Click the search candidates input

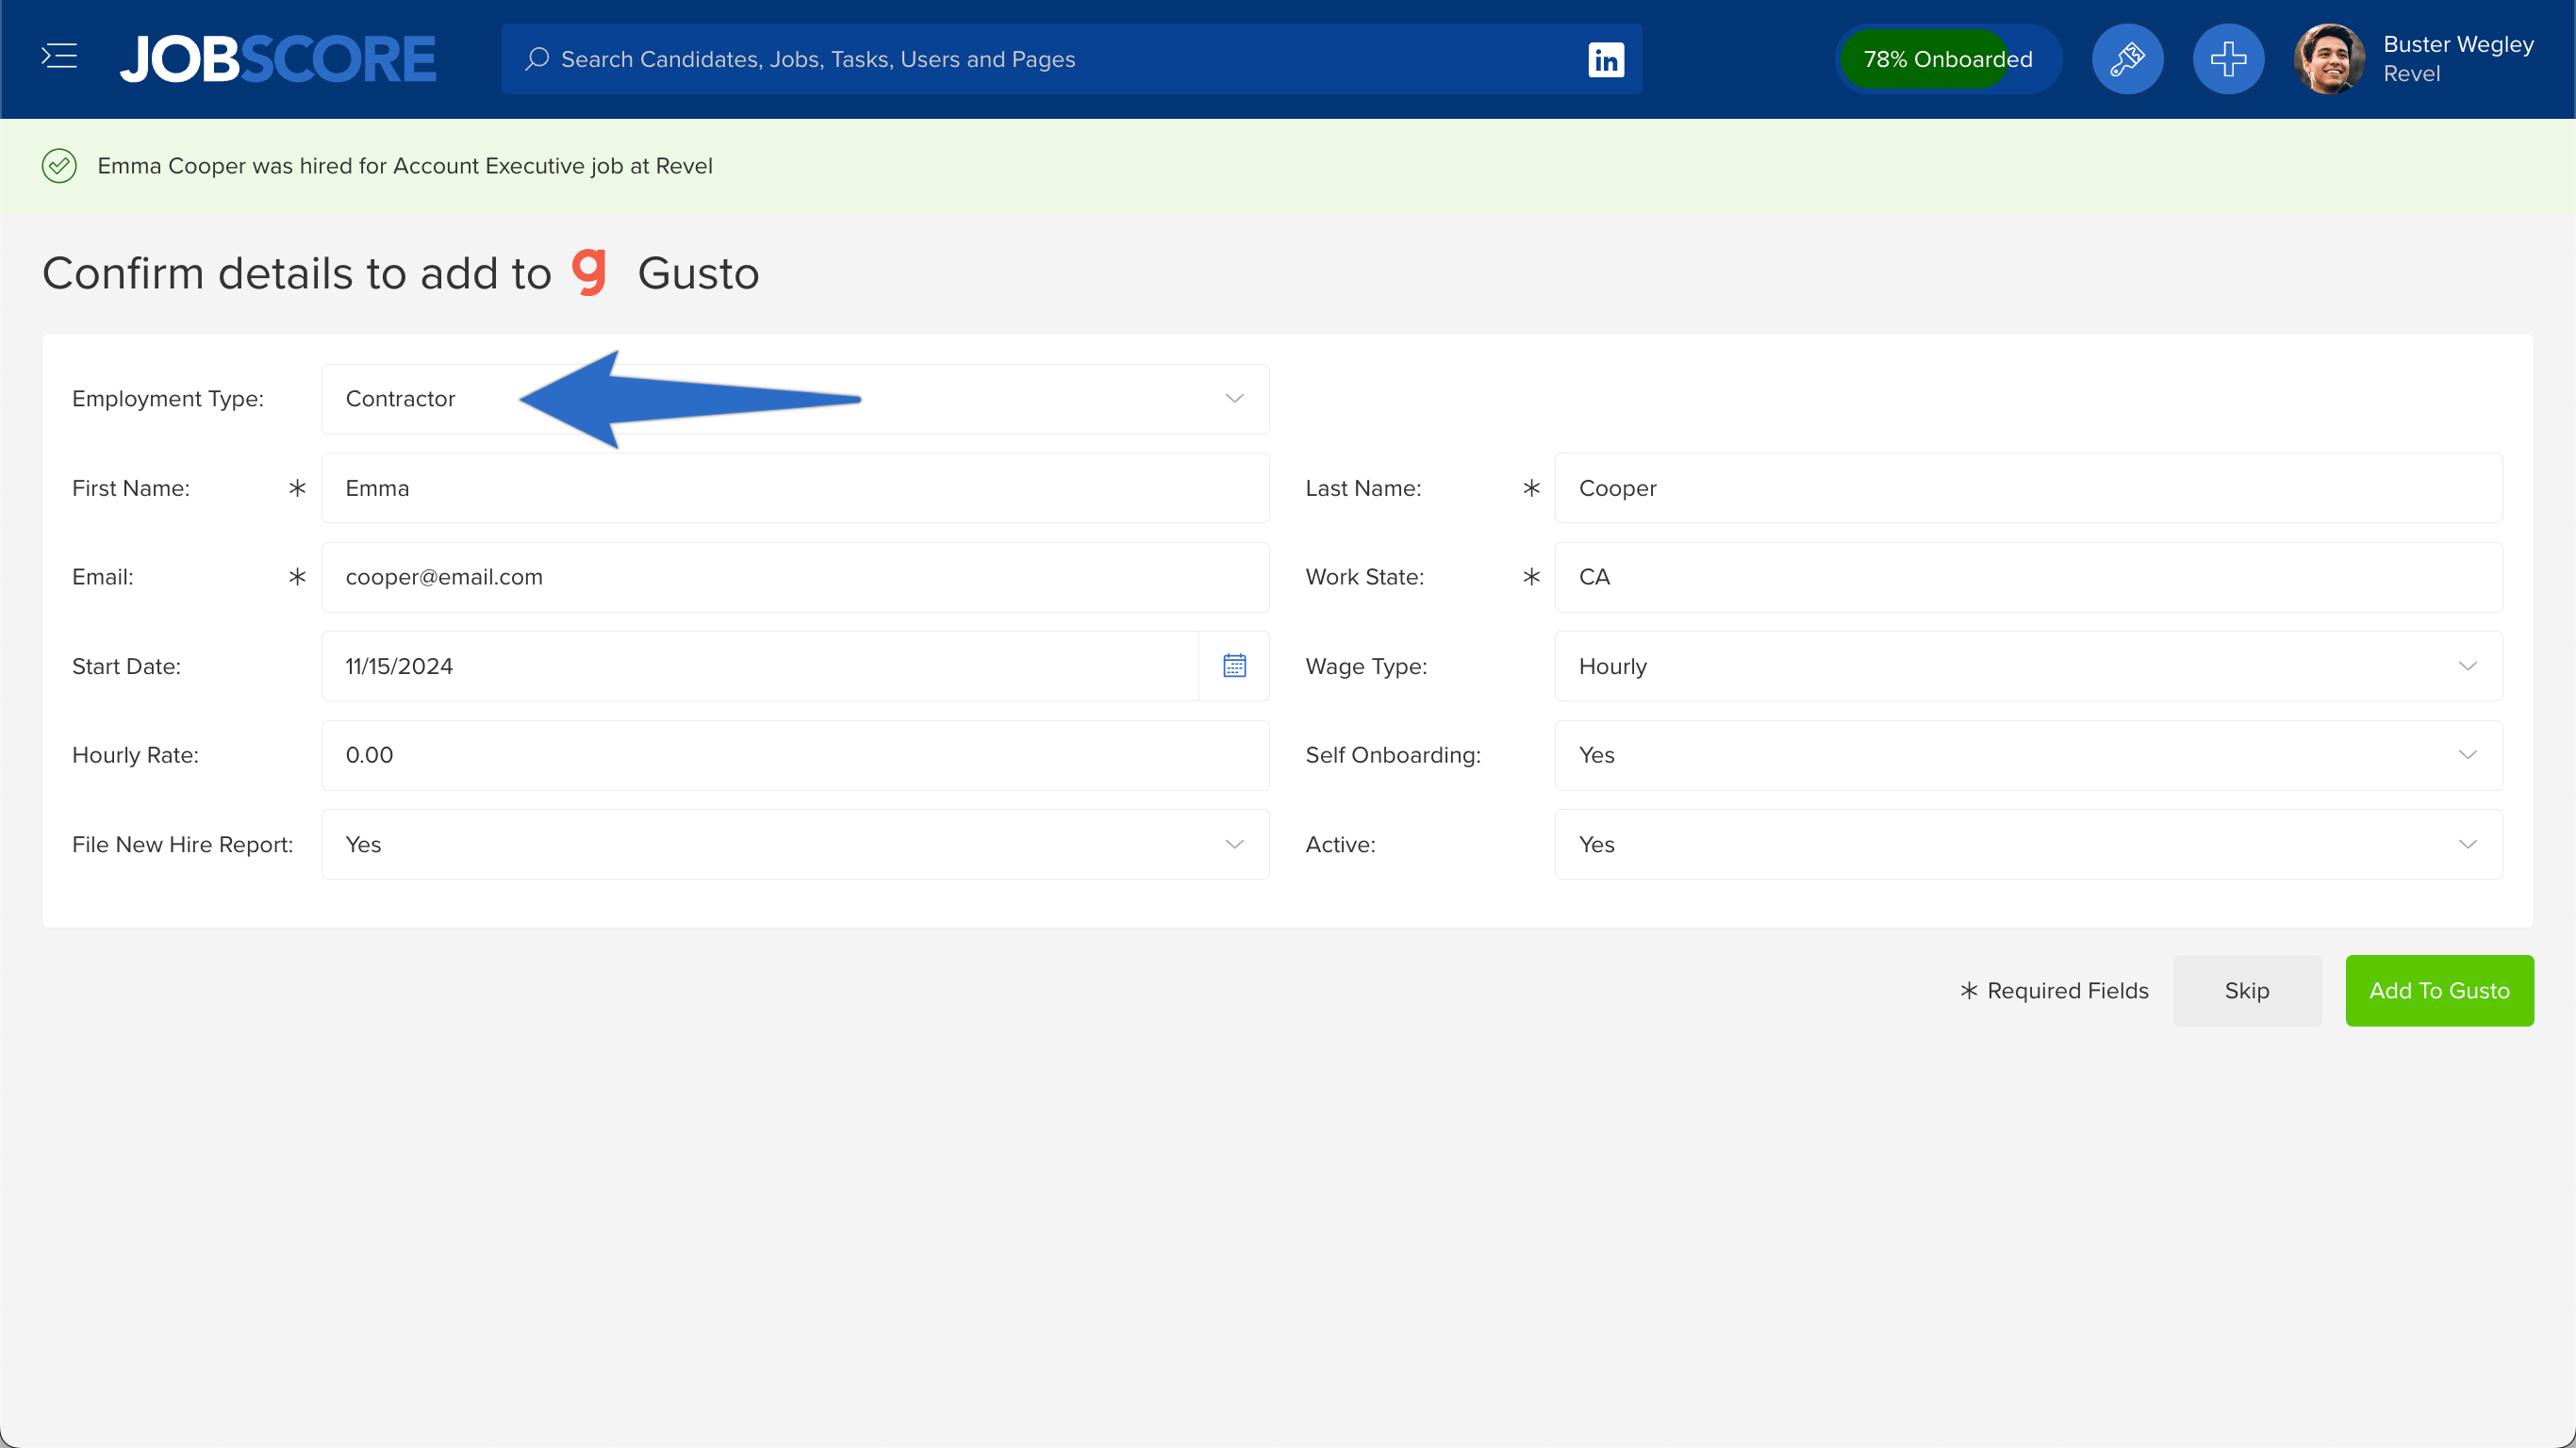point(1070,59)
